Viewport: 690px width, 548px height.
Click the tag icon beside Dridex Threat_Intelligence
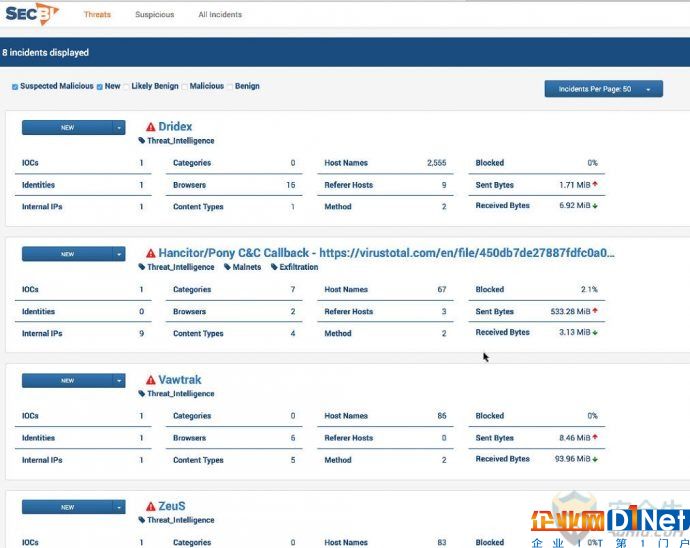(x=141, y=140)
